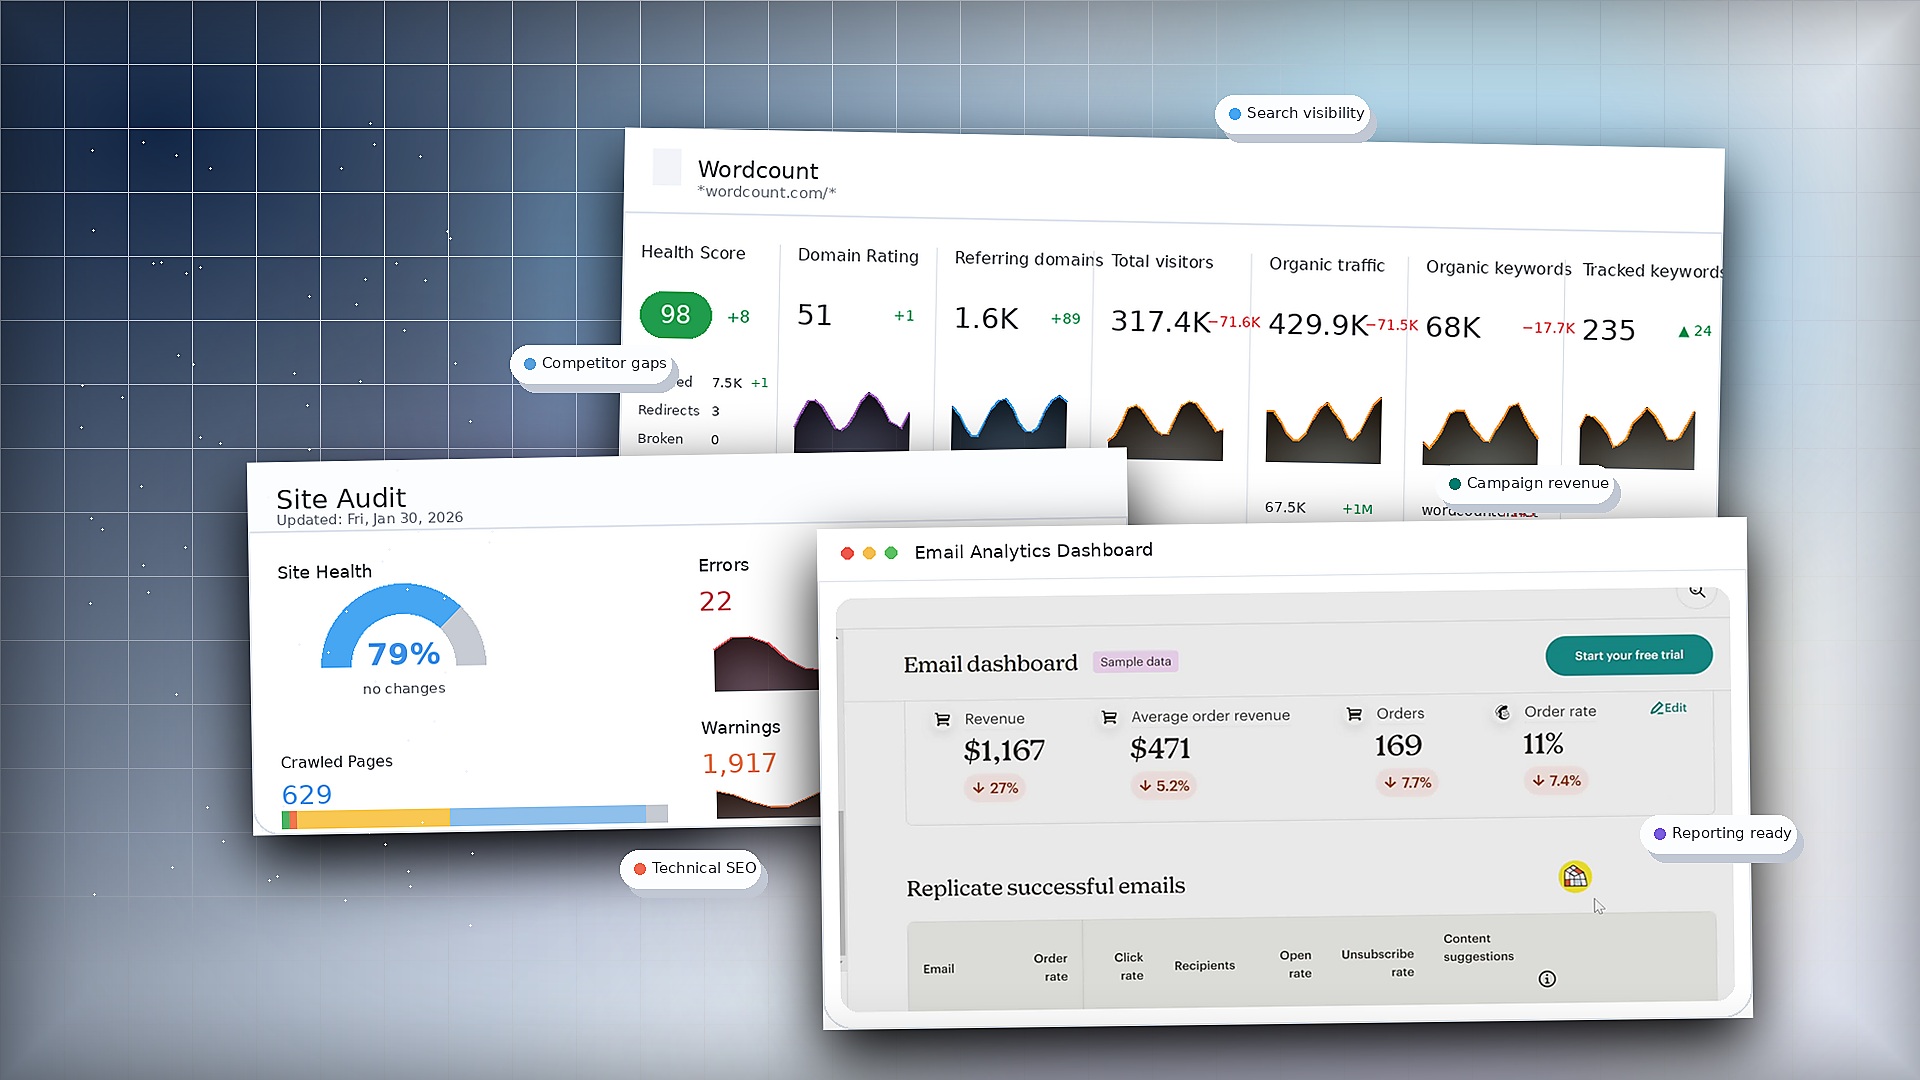1920x1080 pixels.
Task: Click the Content suggestions column header
Action: [1478, 948]
